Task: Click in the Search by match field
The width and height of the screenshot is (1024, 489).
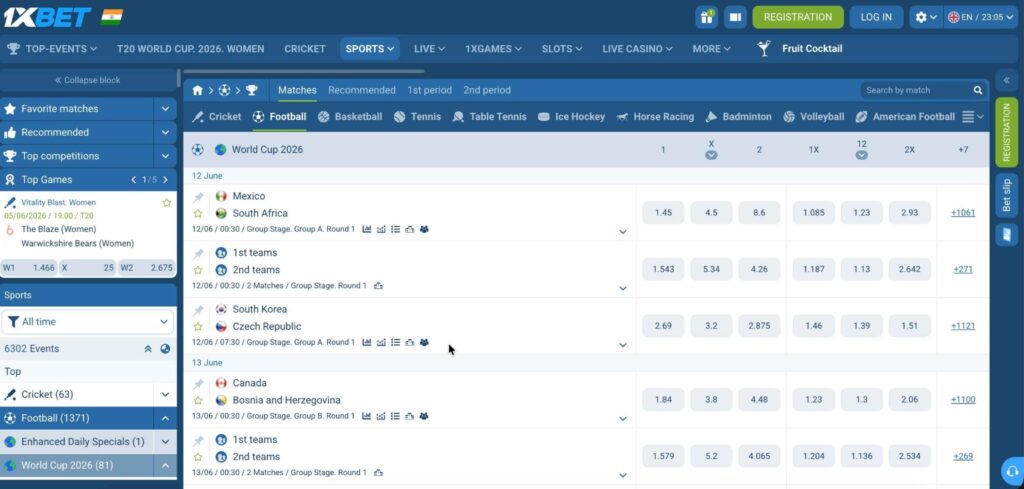Action: click(916, 90)
